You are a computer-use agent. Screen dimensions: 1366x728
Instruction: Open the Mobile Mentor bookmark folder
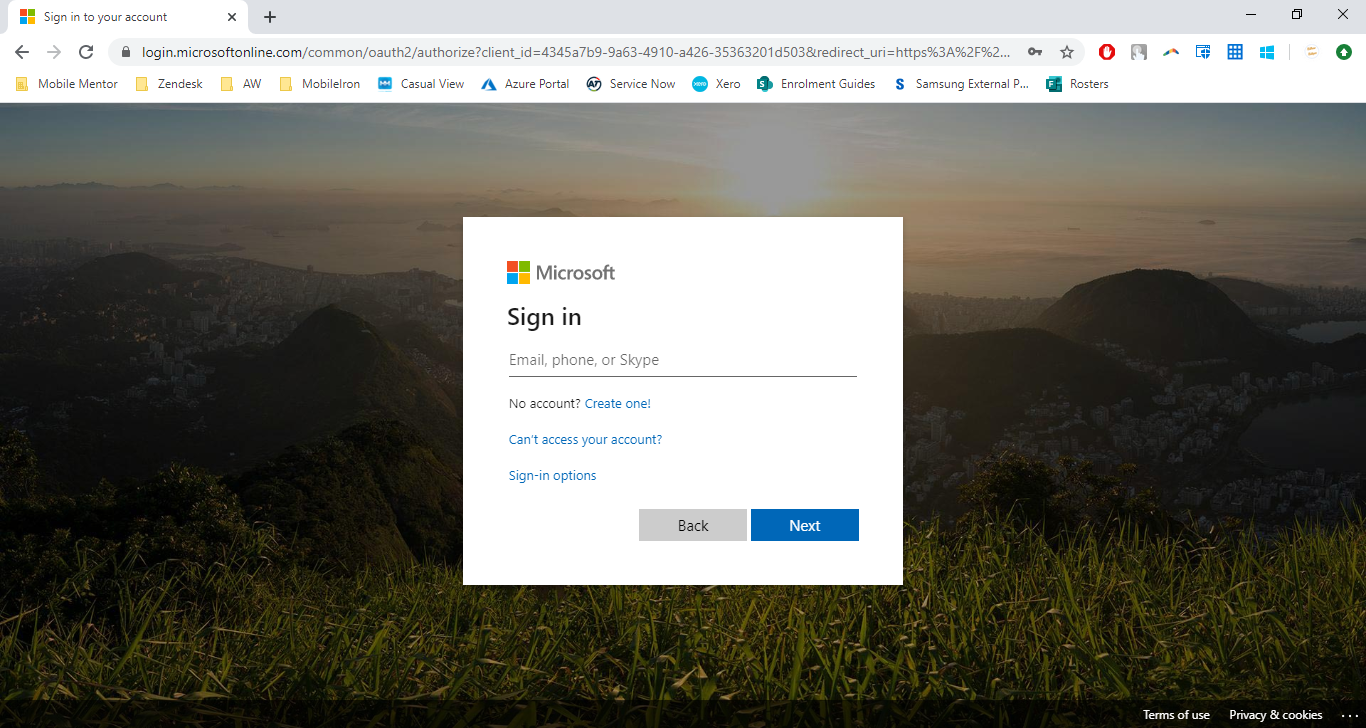click(67, 84)
